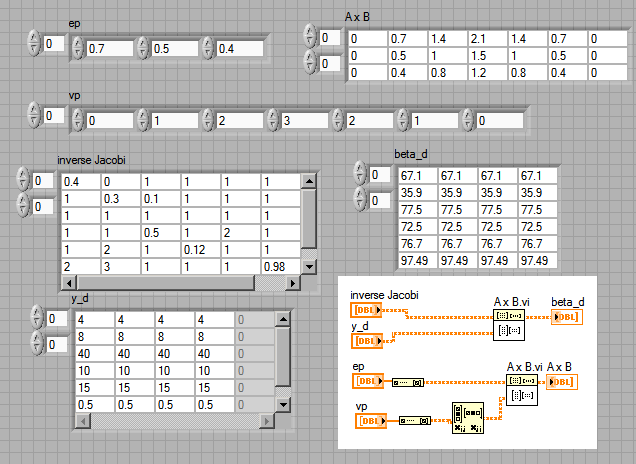Click the stepper next to vp value 3
The image size is (636, 464).
(x=273, y=120)
